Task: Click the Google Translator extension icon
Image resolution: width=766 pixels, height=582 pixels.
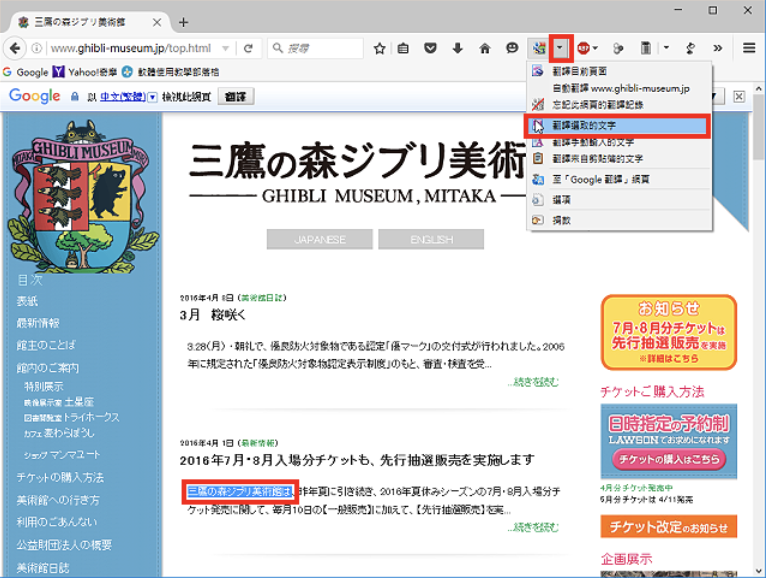Action: [x=539, y=48]
